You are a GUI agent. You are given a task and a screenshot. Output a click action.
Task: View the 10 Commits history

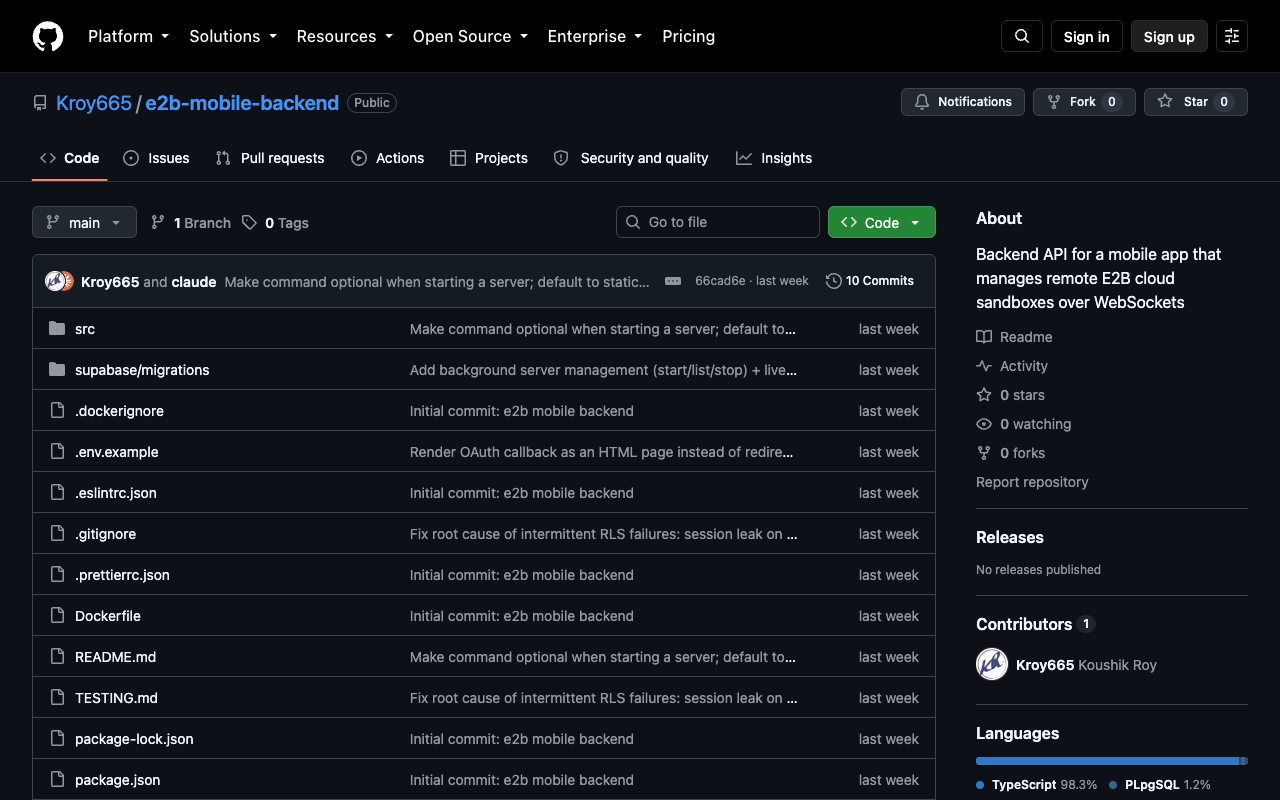(870, 281)
